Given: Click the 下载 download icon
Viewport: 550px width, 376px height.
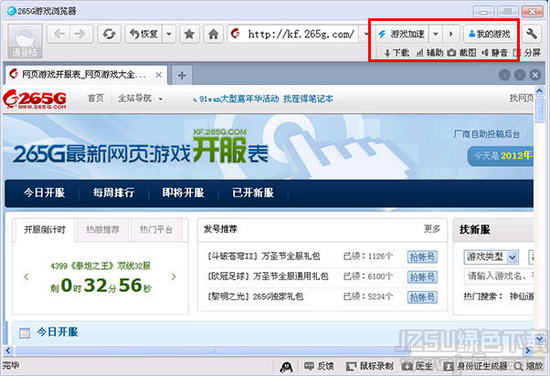Looking at the screenshot, I should tap(387, 53).
